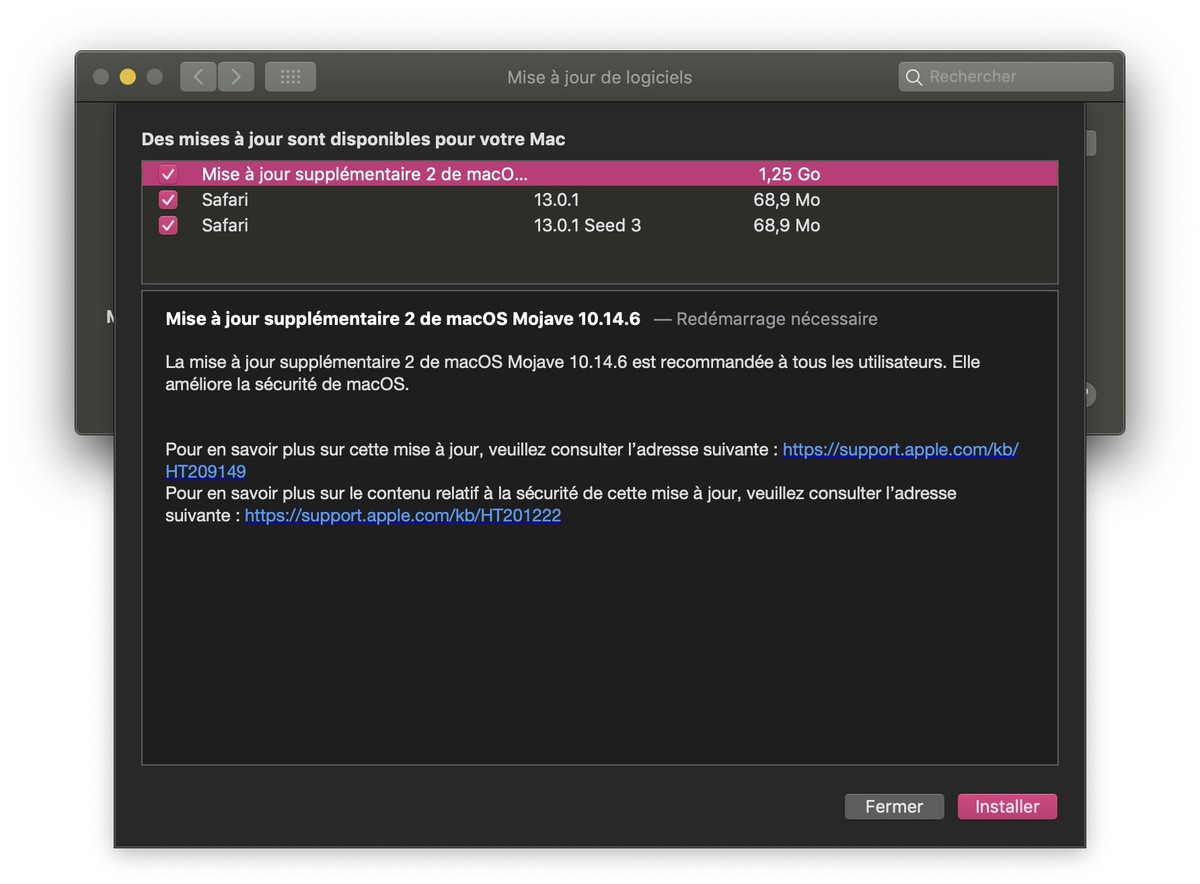Click the forward navigation arrow

coord(236,77)
